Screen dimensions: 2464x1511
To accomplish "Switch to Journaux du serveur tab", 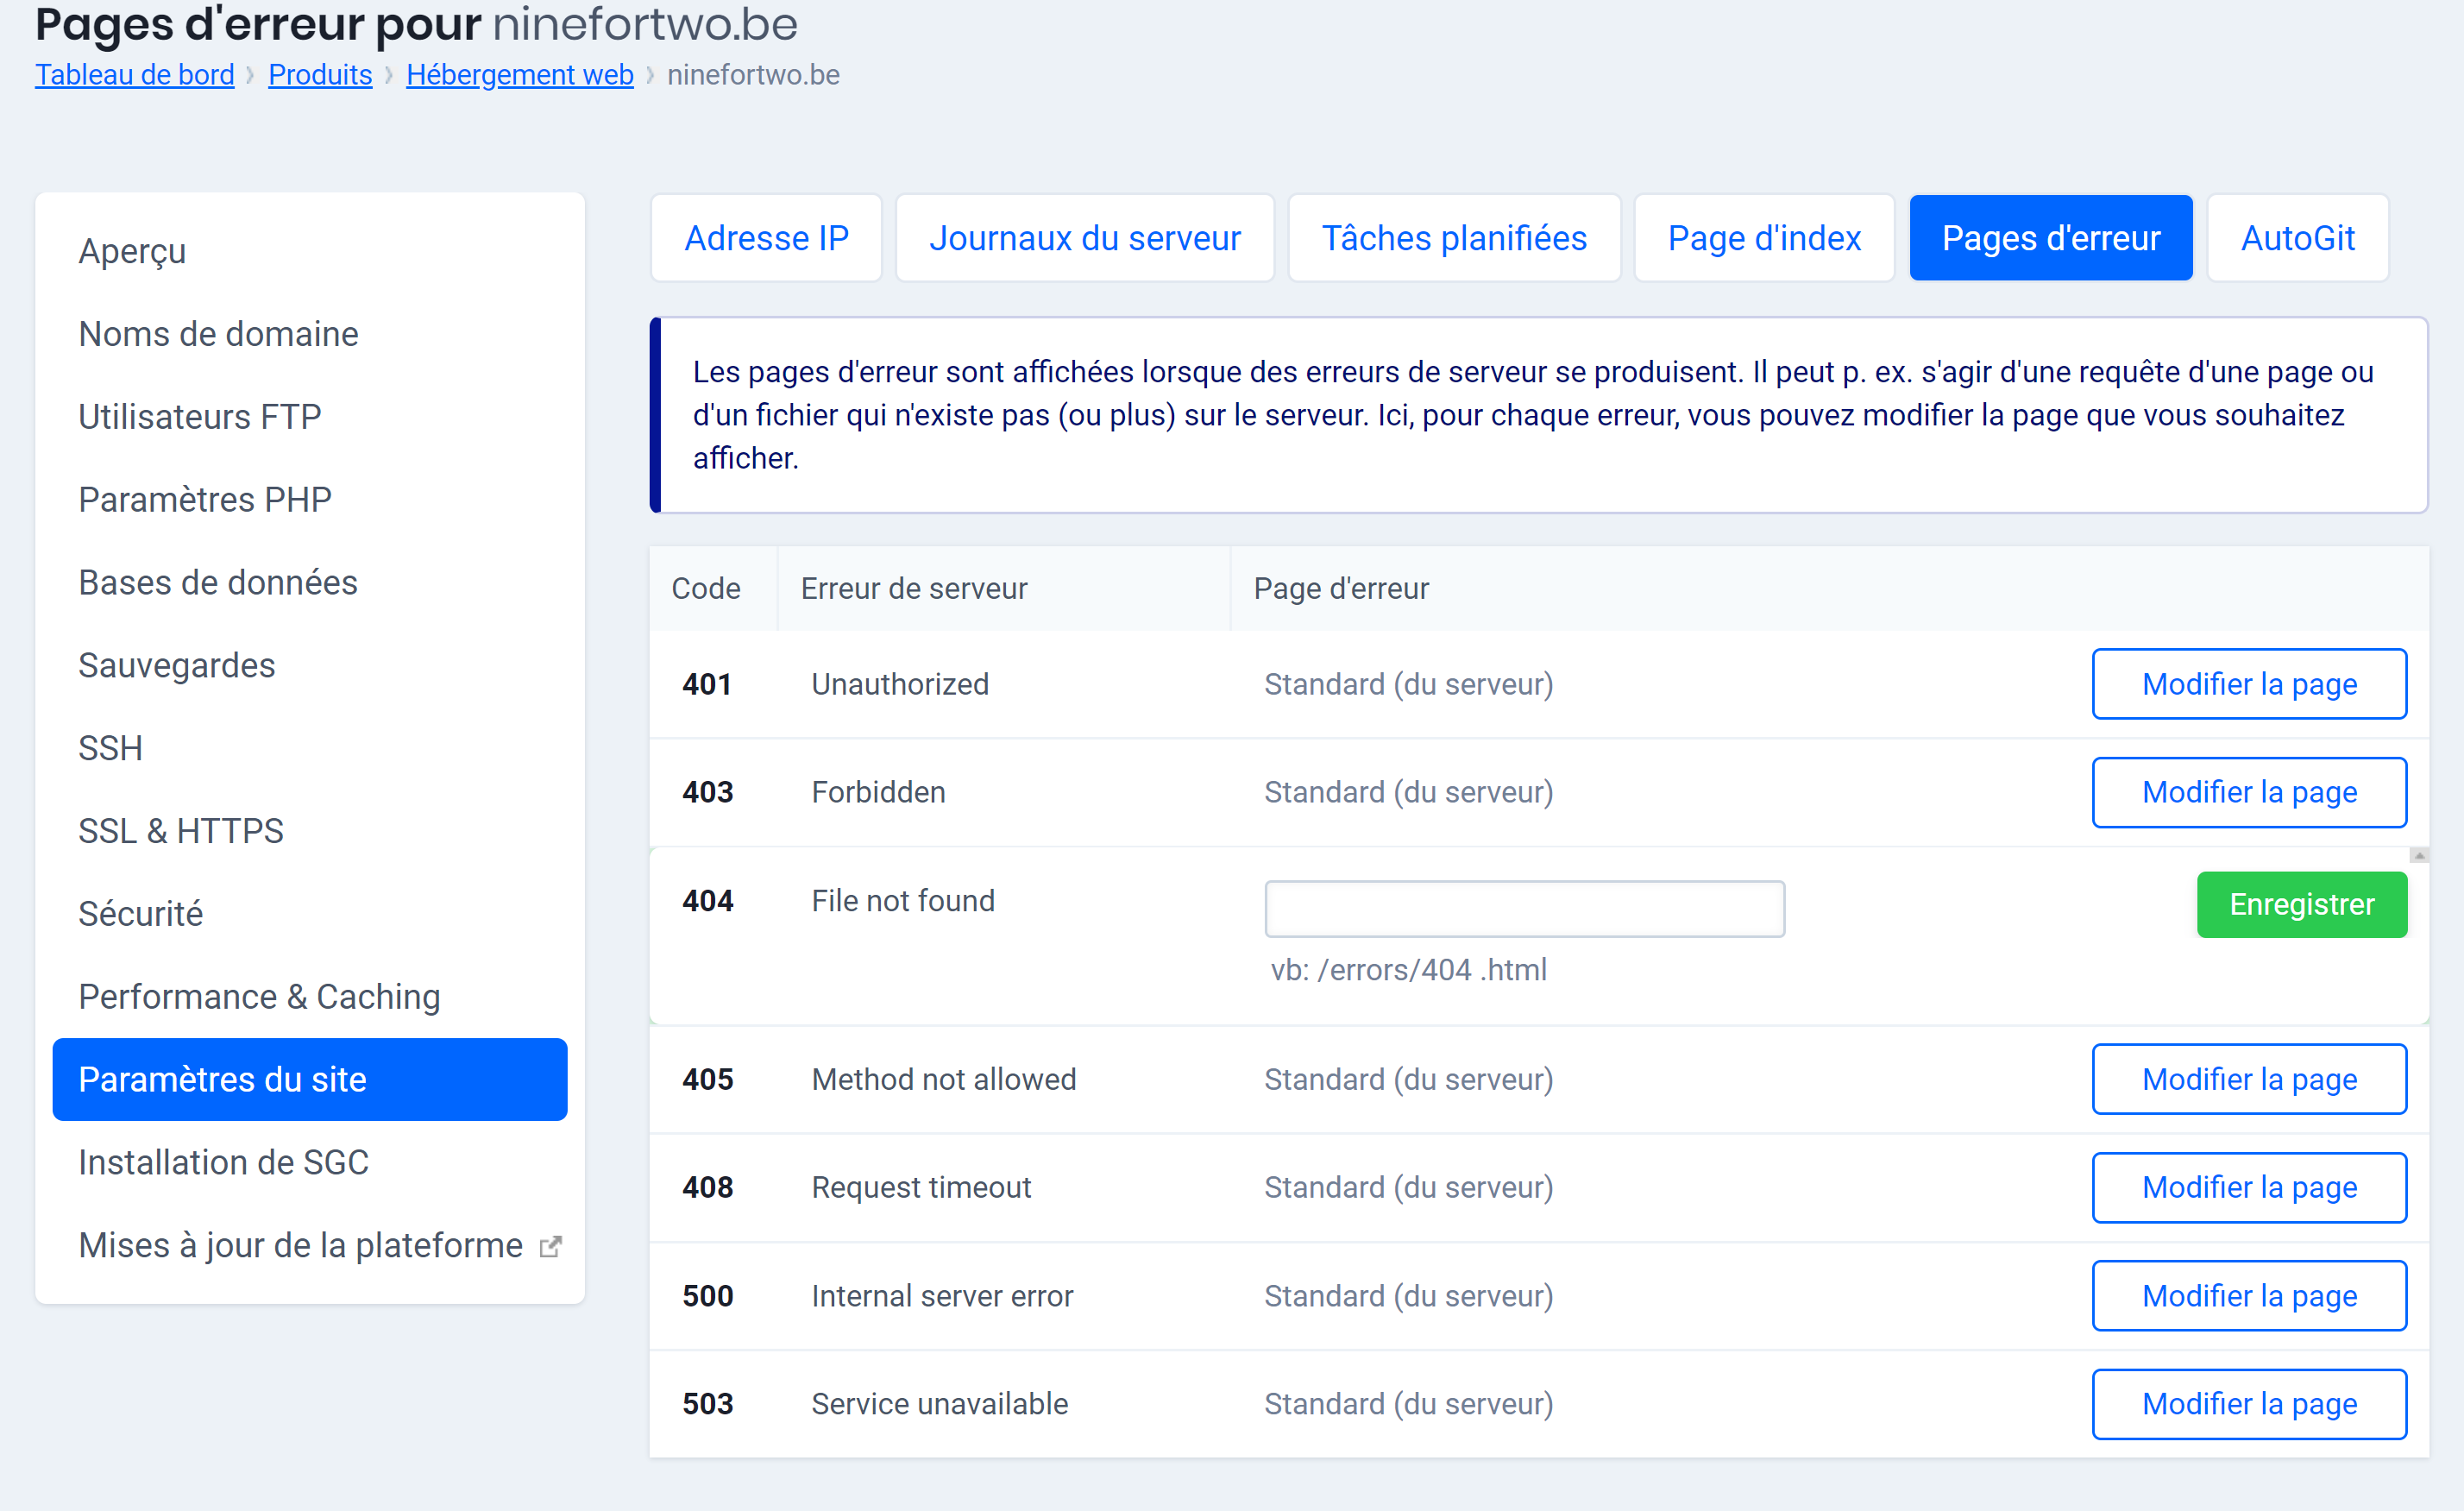I will pyautogui.click(x=1084, y=238).
